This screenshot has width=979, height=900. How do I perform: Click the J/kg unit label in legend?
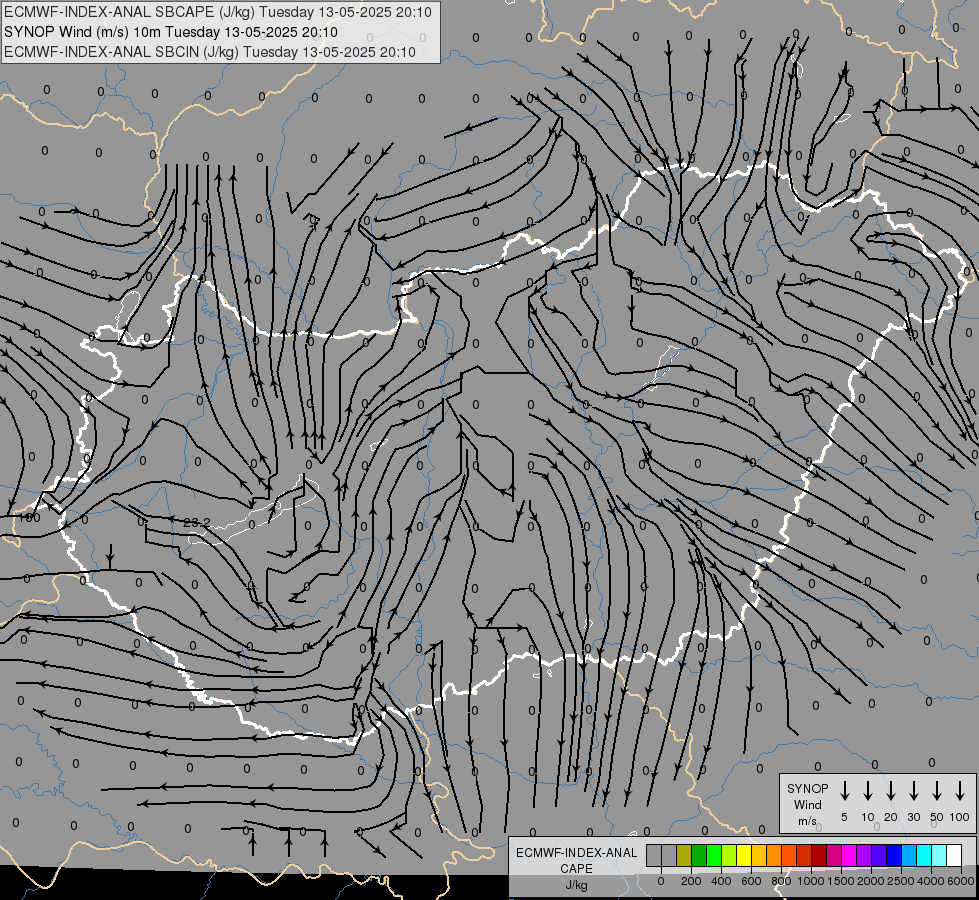[x=576, y=885]
